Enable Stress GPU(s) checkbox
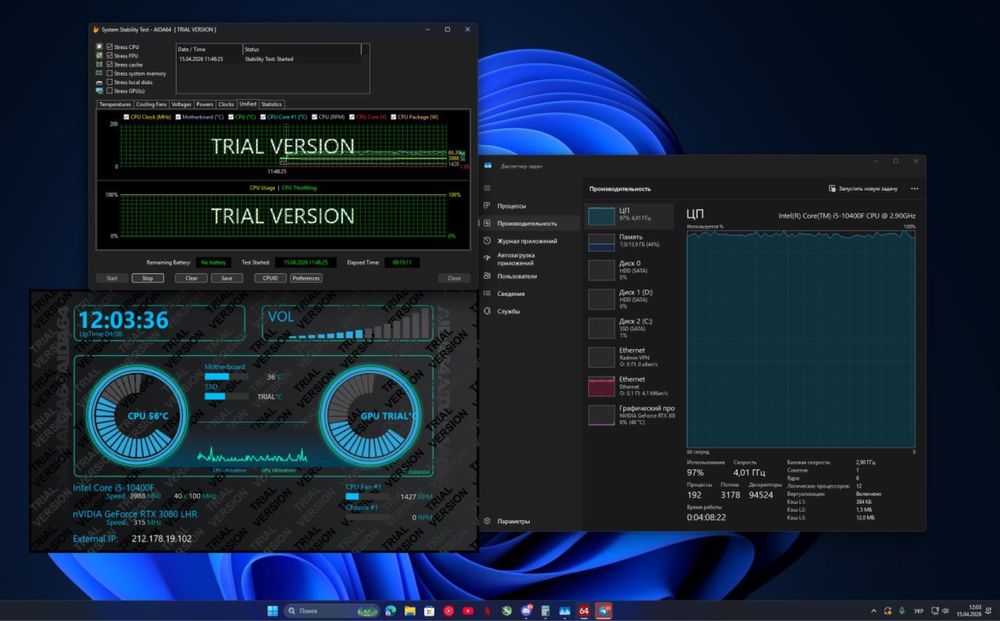This screenshot has width=1000, height=621. [x=110, y=91]
